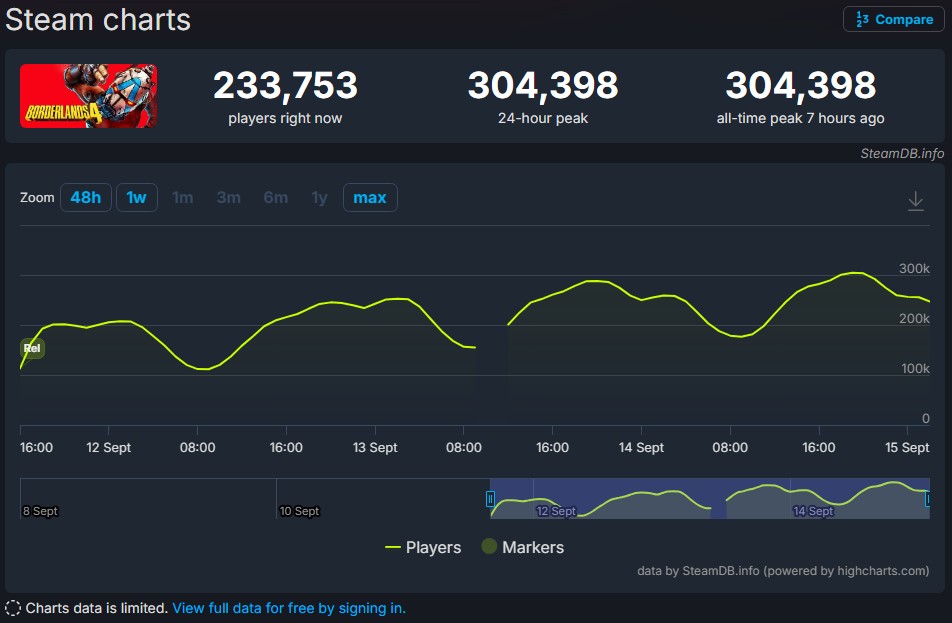952x623 pixels.
Task: Open the Borderlands 4 game thumbnail
Action: (x=89, y=96)
